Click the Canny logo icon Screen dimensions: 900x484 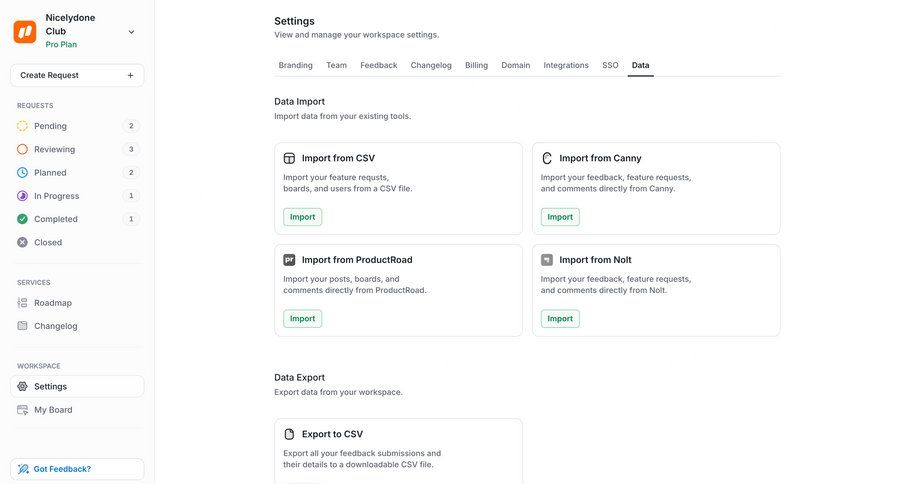pos(547,158)
